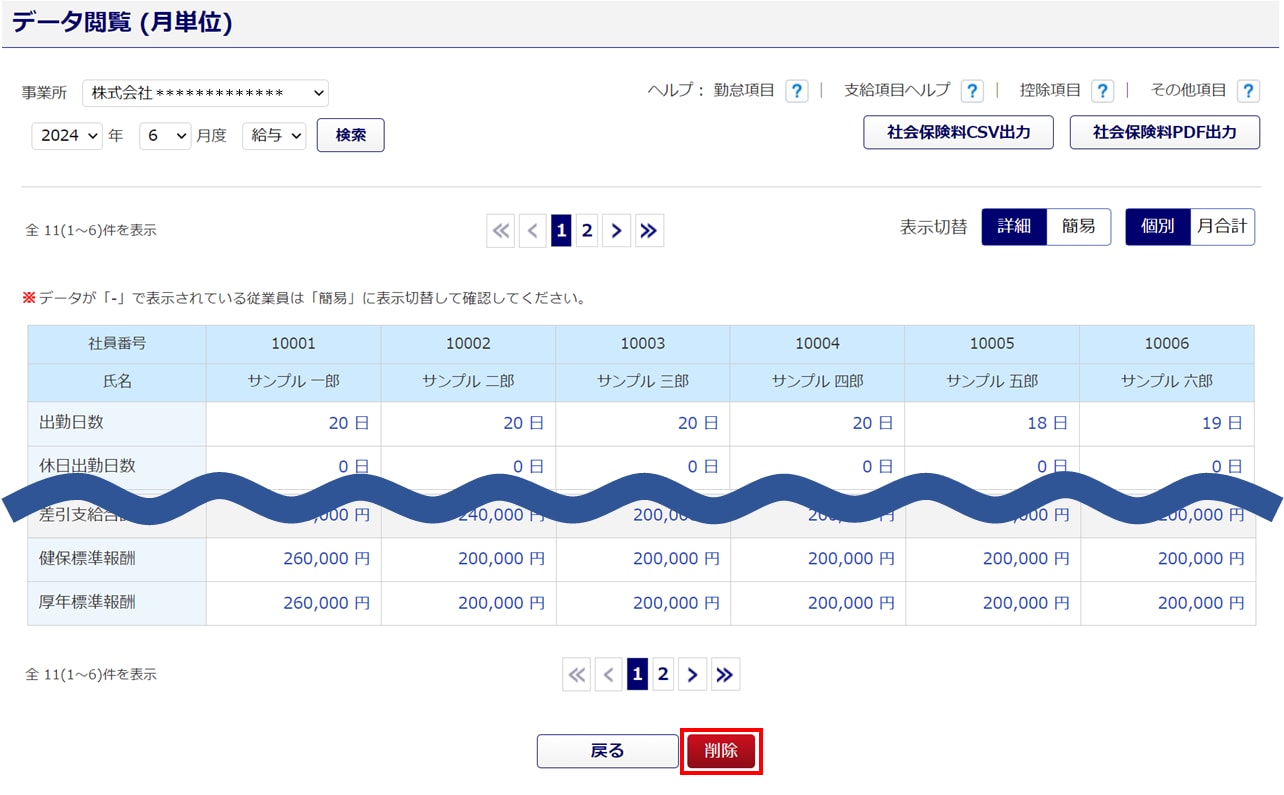Open the 勤怠項目 help question icon

796,91
